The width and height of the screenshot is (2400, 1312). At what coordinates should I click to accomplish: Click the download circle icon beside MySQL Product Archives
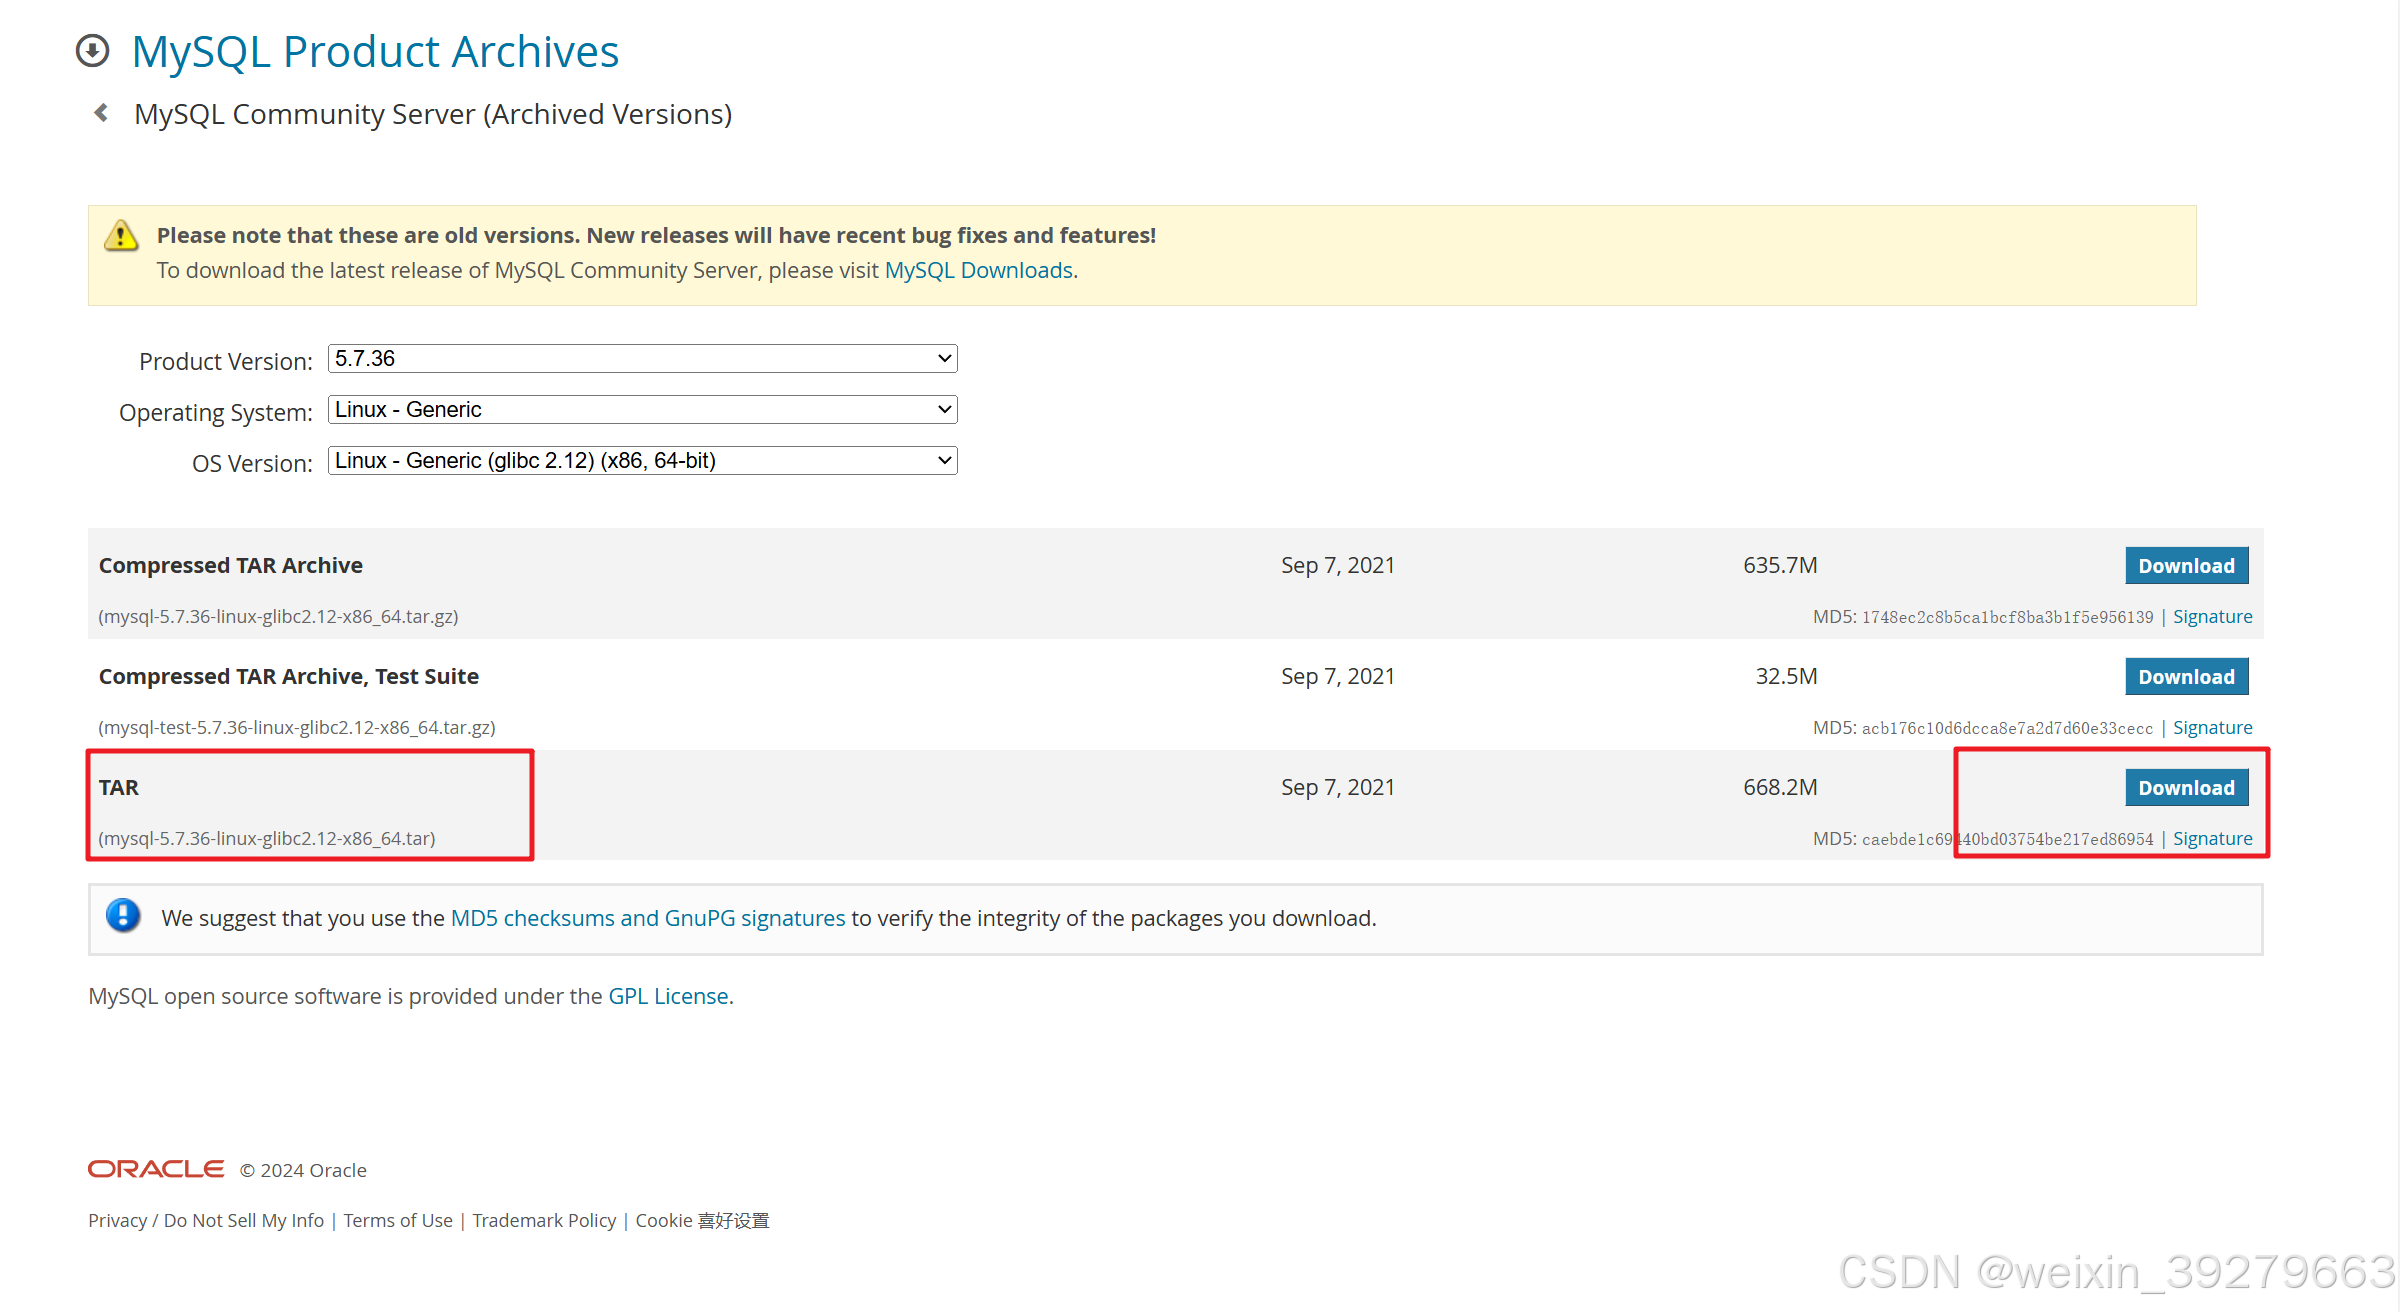93,51
